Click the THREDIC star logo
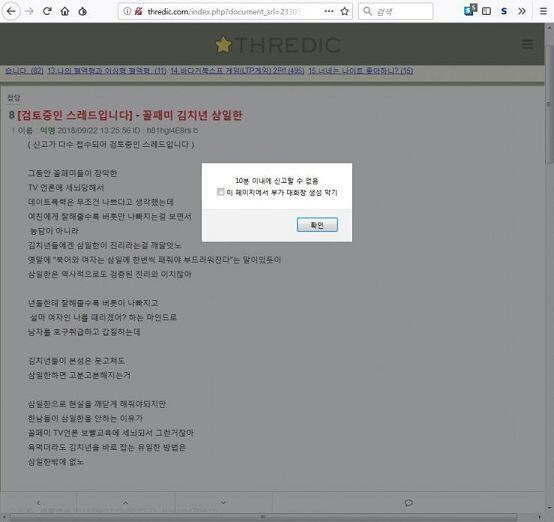 [224, 45]
